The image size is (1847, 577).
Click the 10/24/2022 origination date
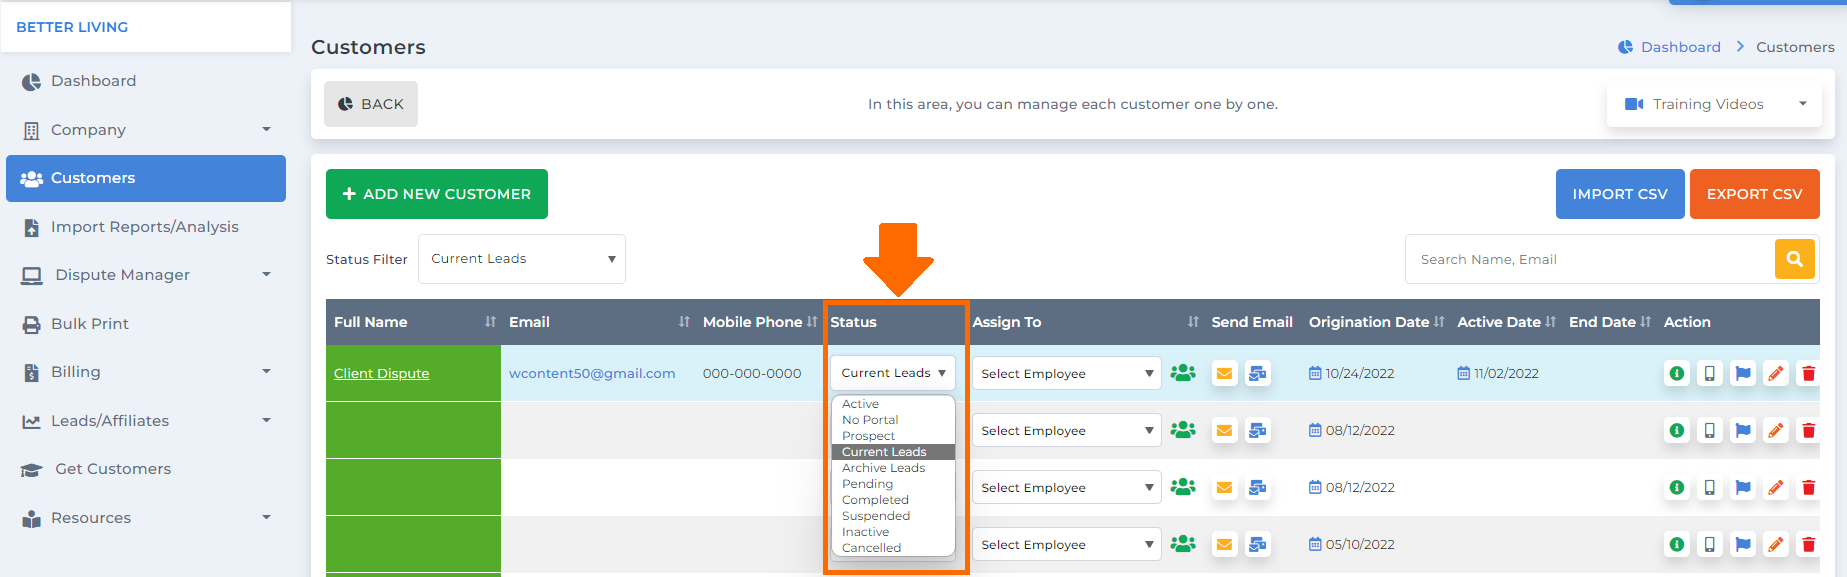(x=1359, y=373)
